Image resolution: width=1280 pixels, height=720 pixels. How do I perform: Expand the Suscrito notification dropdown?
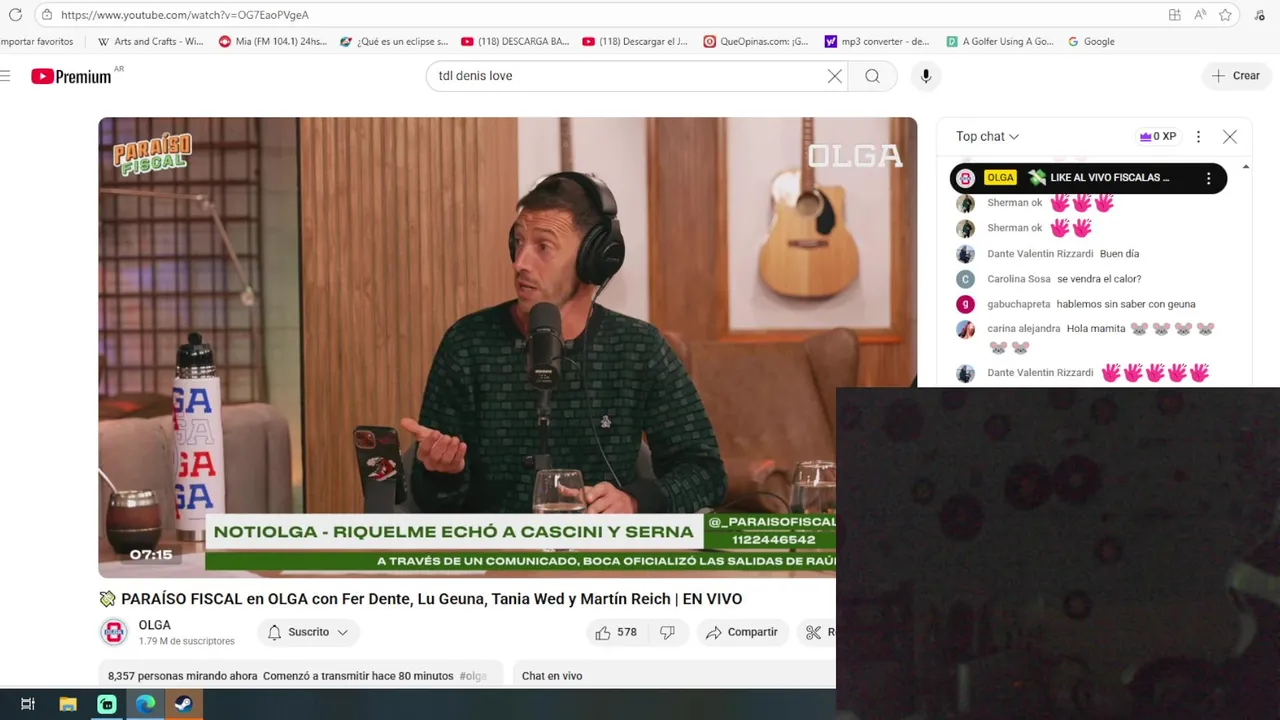pyautogui.click(x=308, y=632)
